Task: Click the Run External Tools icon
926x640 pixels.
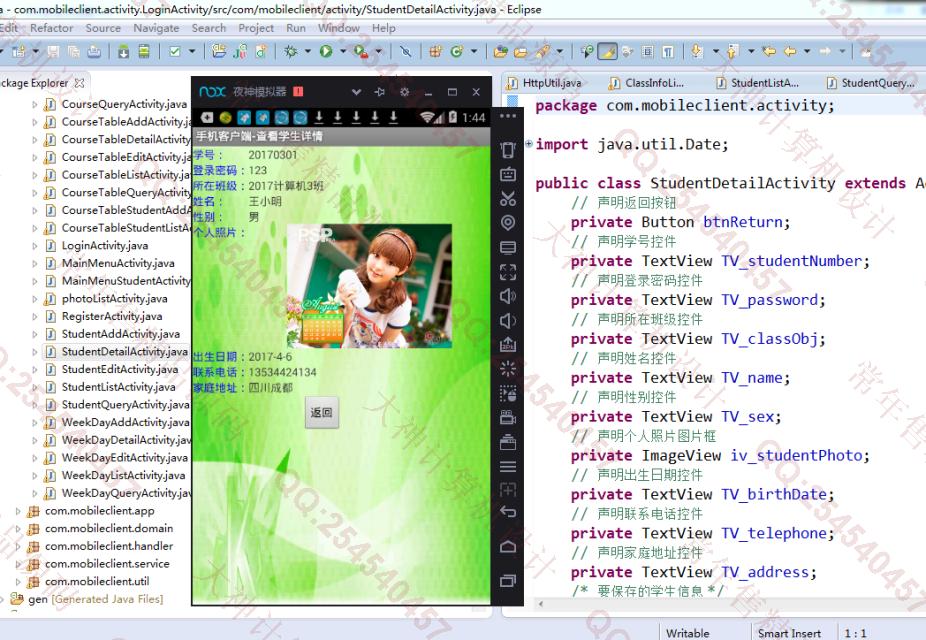Action: tap(360, 52)
